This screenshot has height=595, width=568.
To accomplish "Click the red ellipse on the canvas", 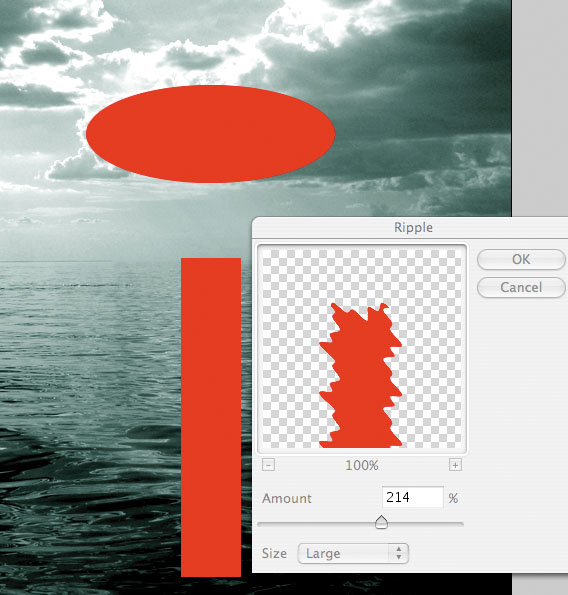I will [210, 134].
